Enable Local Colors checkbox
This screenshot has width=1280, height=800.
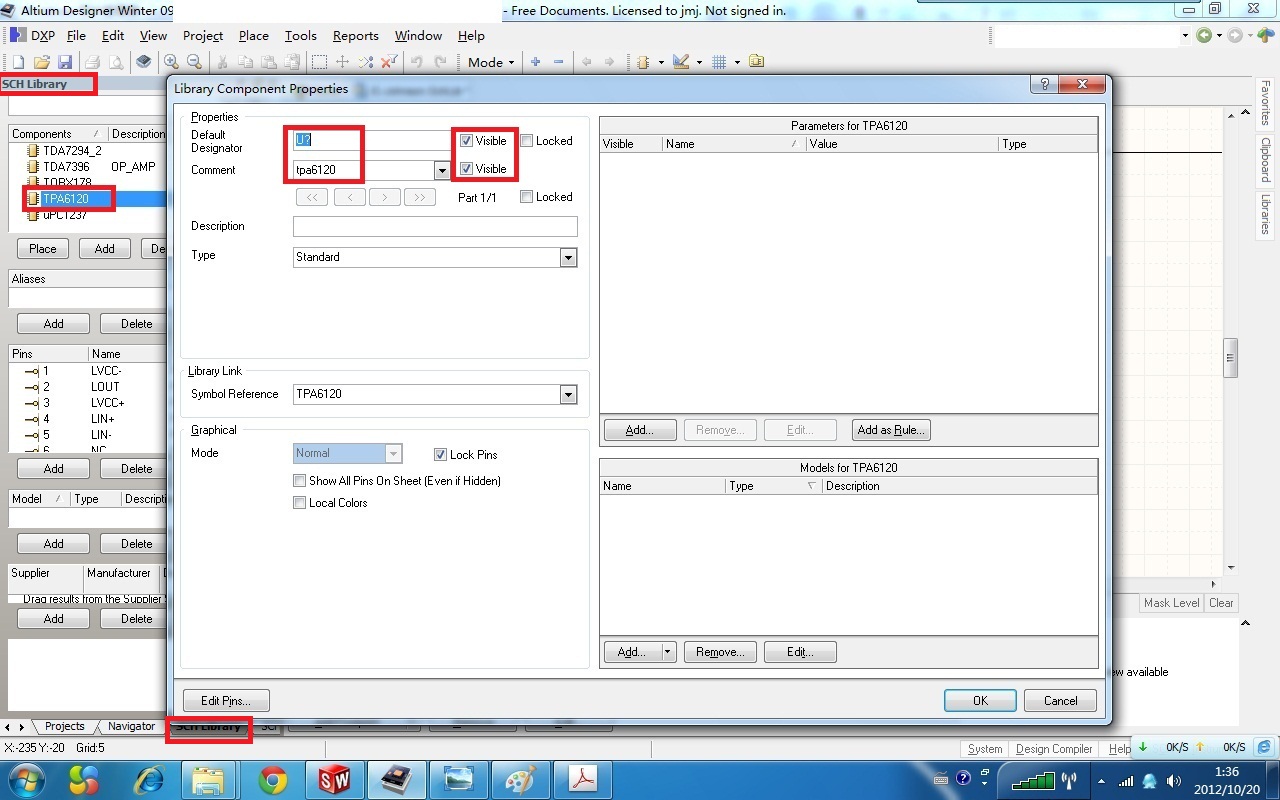[x=299, y=503]
